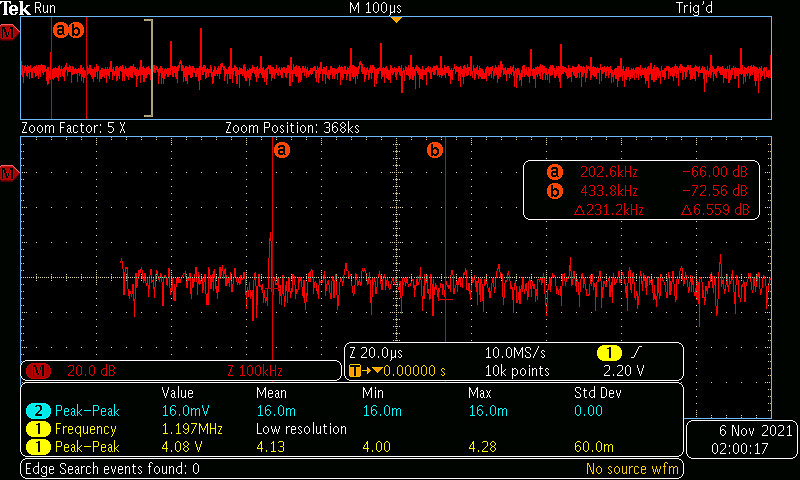Select cursor a badge in the zoom window
Image resolution: width=800 pixels, height=480 pixels.
pyautogui.click(x=282, y=150)
